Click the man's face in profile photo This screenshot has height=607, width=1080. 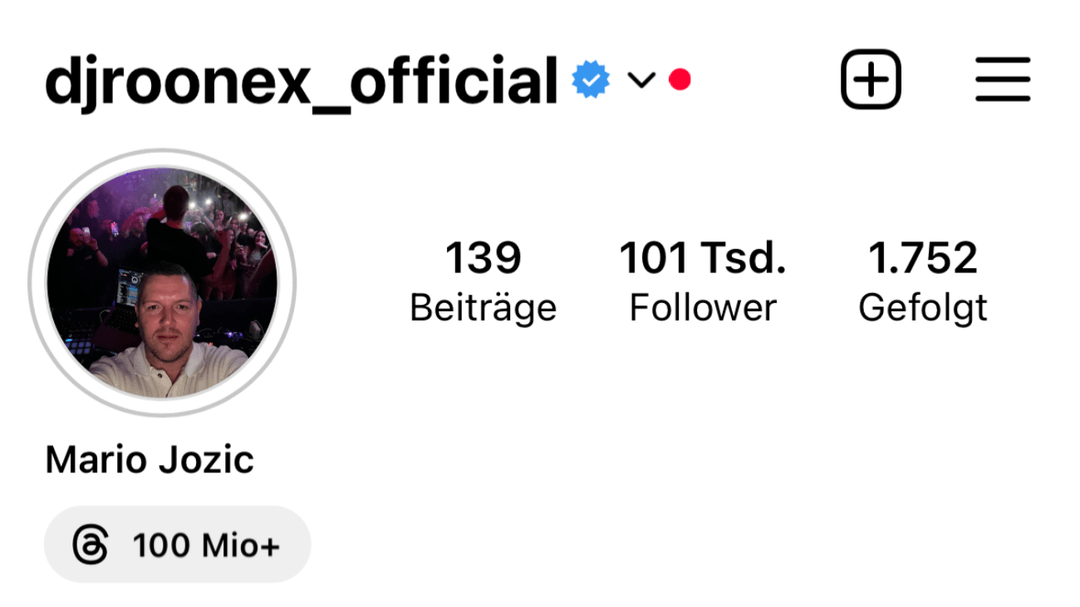167,310
